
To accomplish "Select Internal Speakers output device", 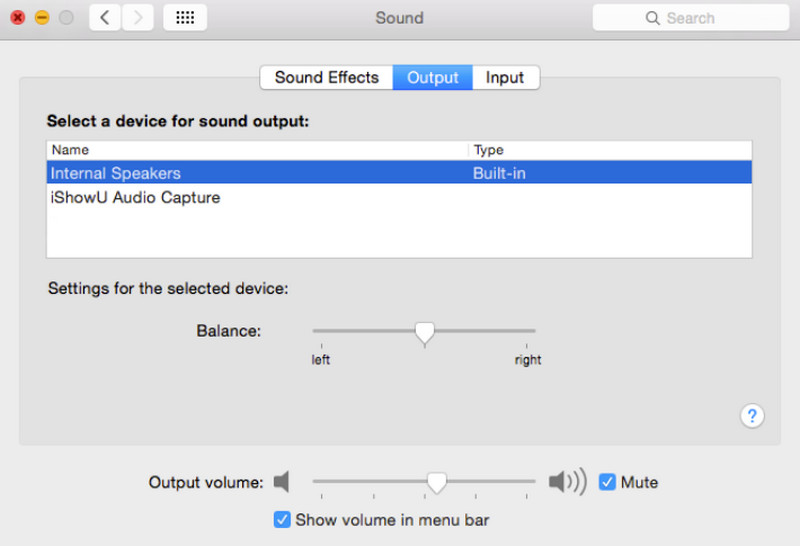I will (116, 174).
